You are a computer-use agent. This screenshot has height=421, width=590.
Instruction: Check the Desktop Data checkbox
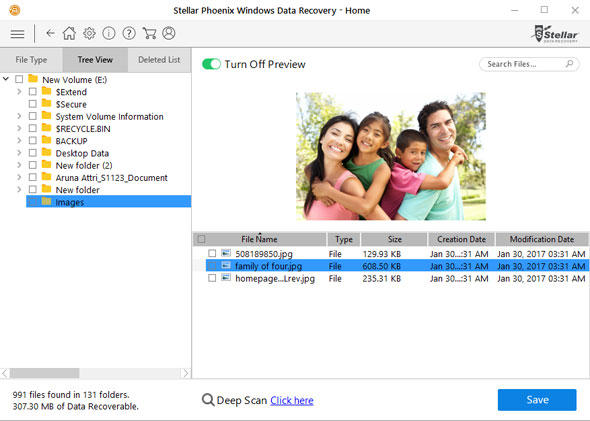33,153
